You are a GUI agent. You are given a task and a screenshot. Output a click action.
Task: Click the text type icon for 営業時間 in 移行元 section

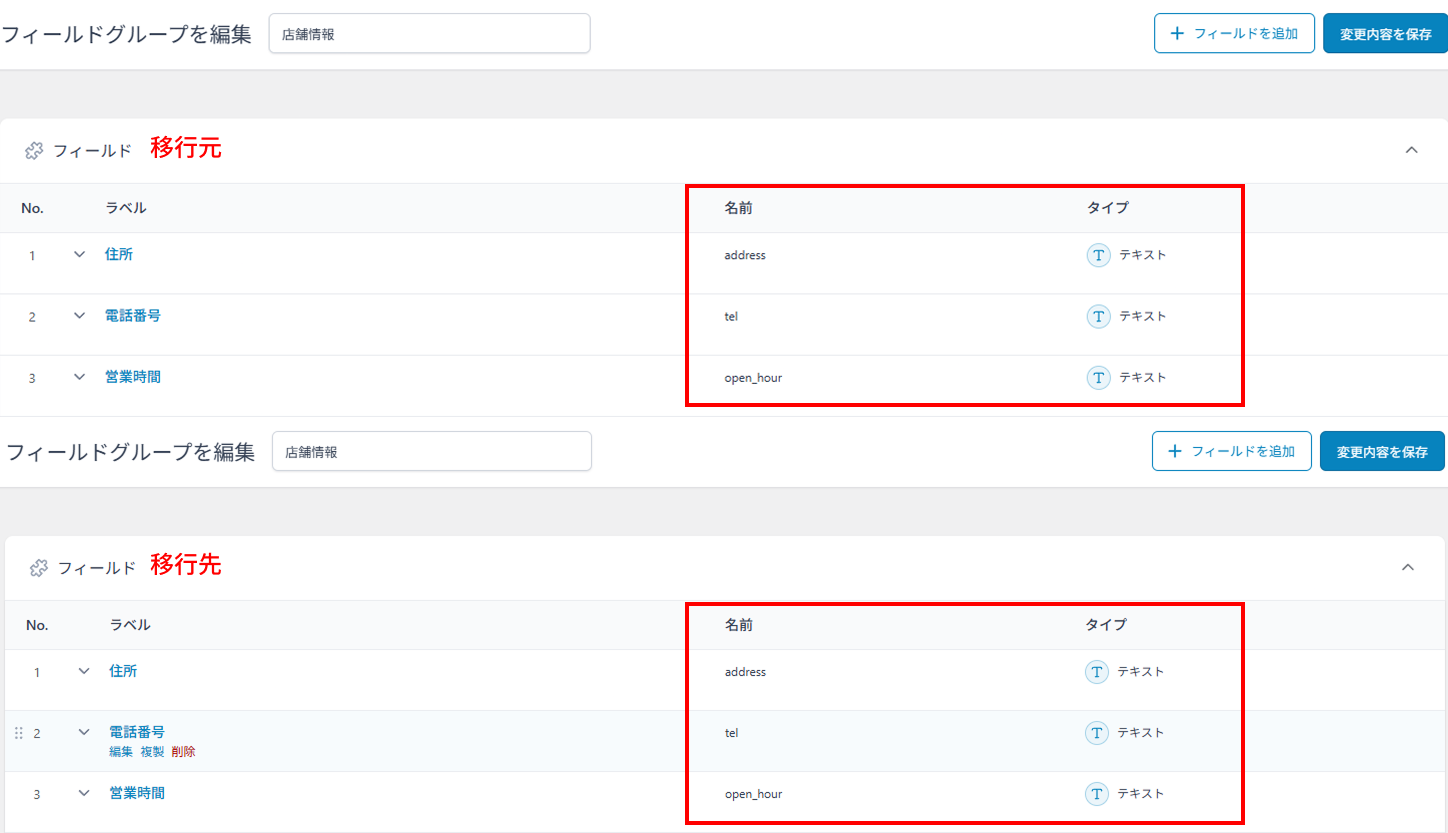point(1098,377)
